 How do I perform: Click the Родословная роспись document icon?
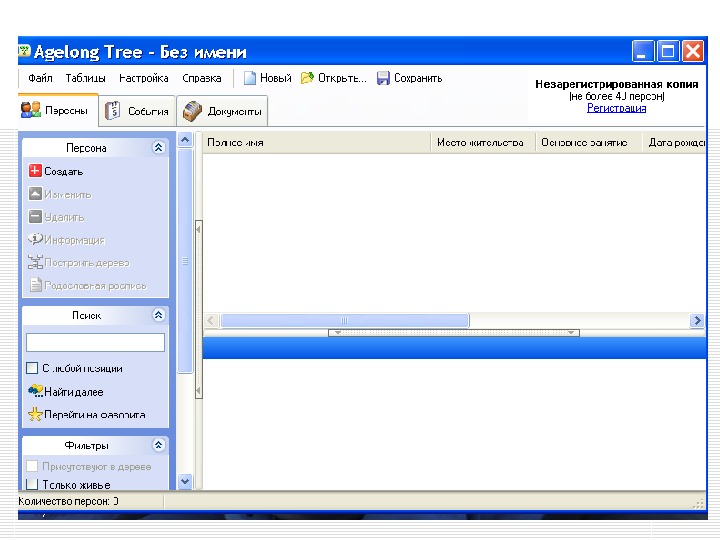[x=35, y=285]
